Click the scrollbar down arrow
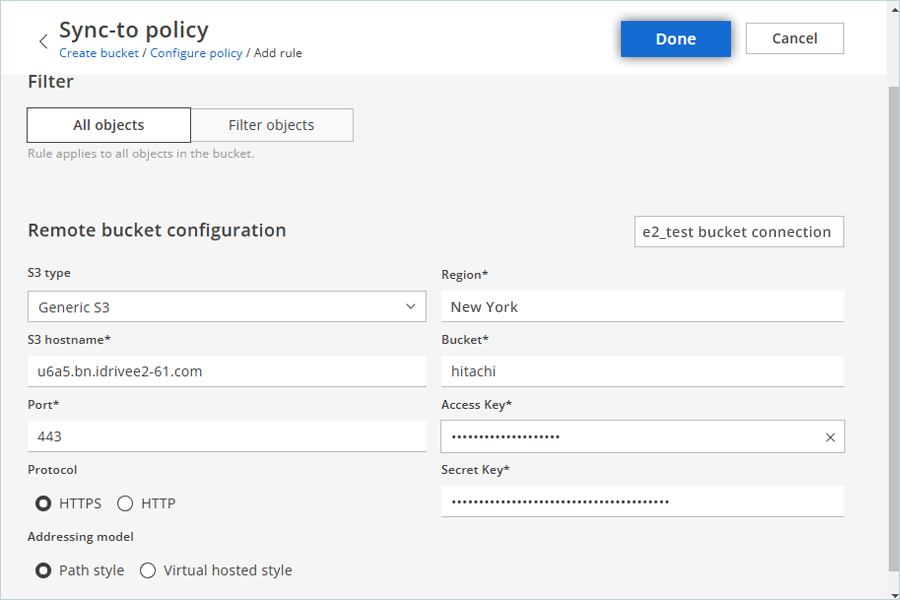Viewport: 900px width, 600px height. tap(894, 595)
